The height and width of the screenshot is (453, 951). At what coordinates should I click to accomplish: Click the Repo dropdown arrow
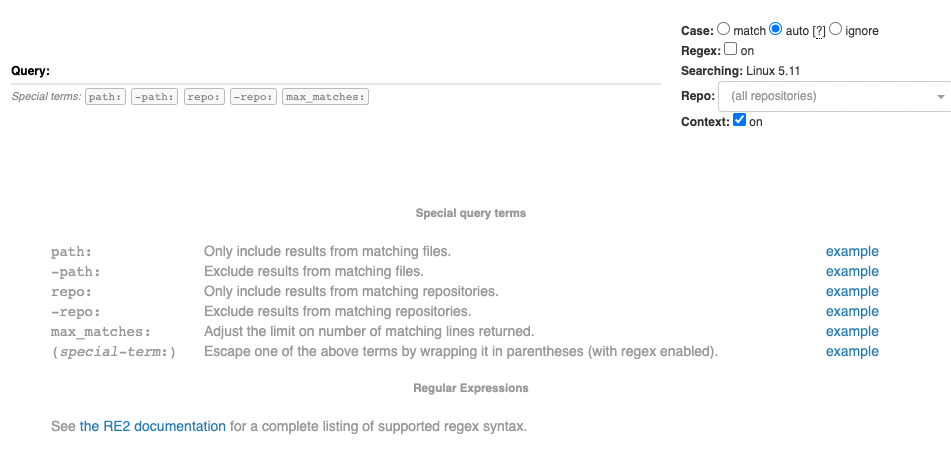(x=941, y=97)
